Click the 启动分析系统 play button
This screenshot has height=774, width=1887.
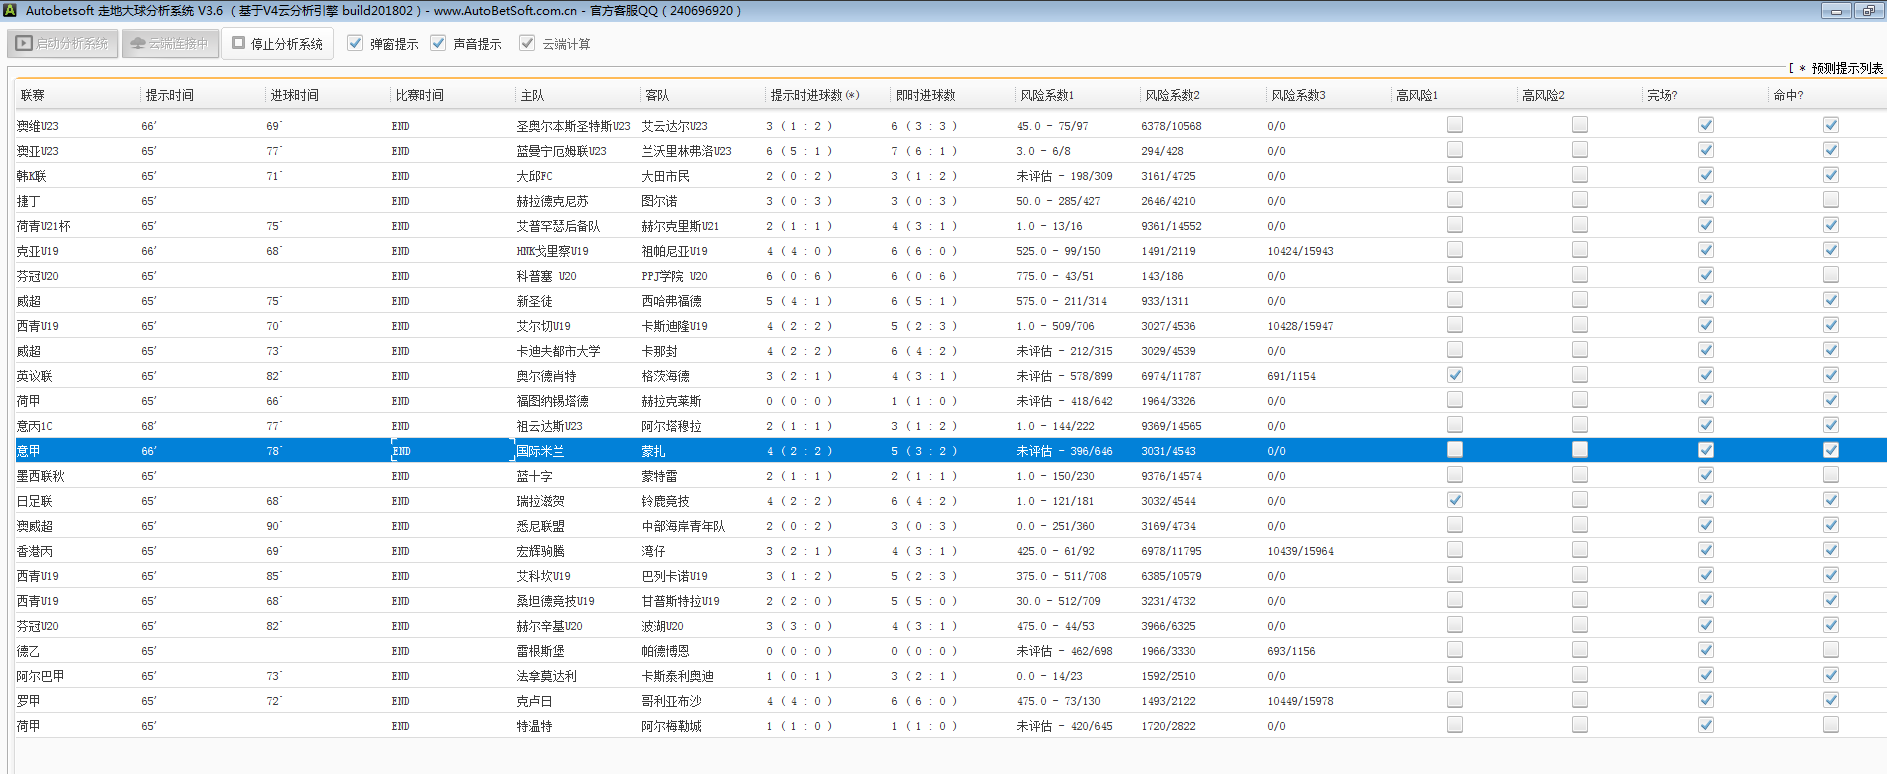click(x=63, y=44)
